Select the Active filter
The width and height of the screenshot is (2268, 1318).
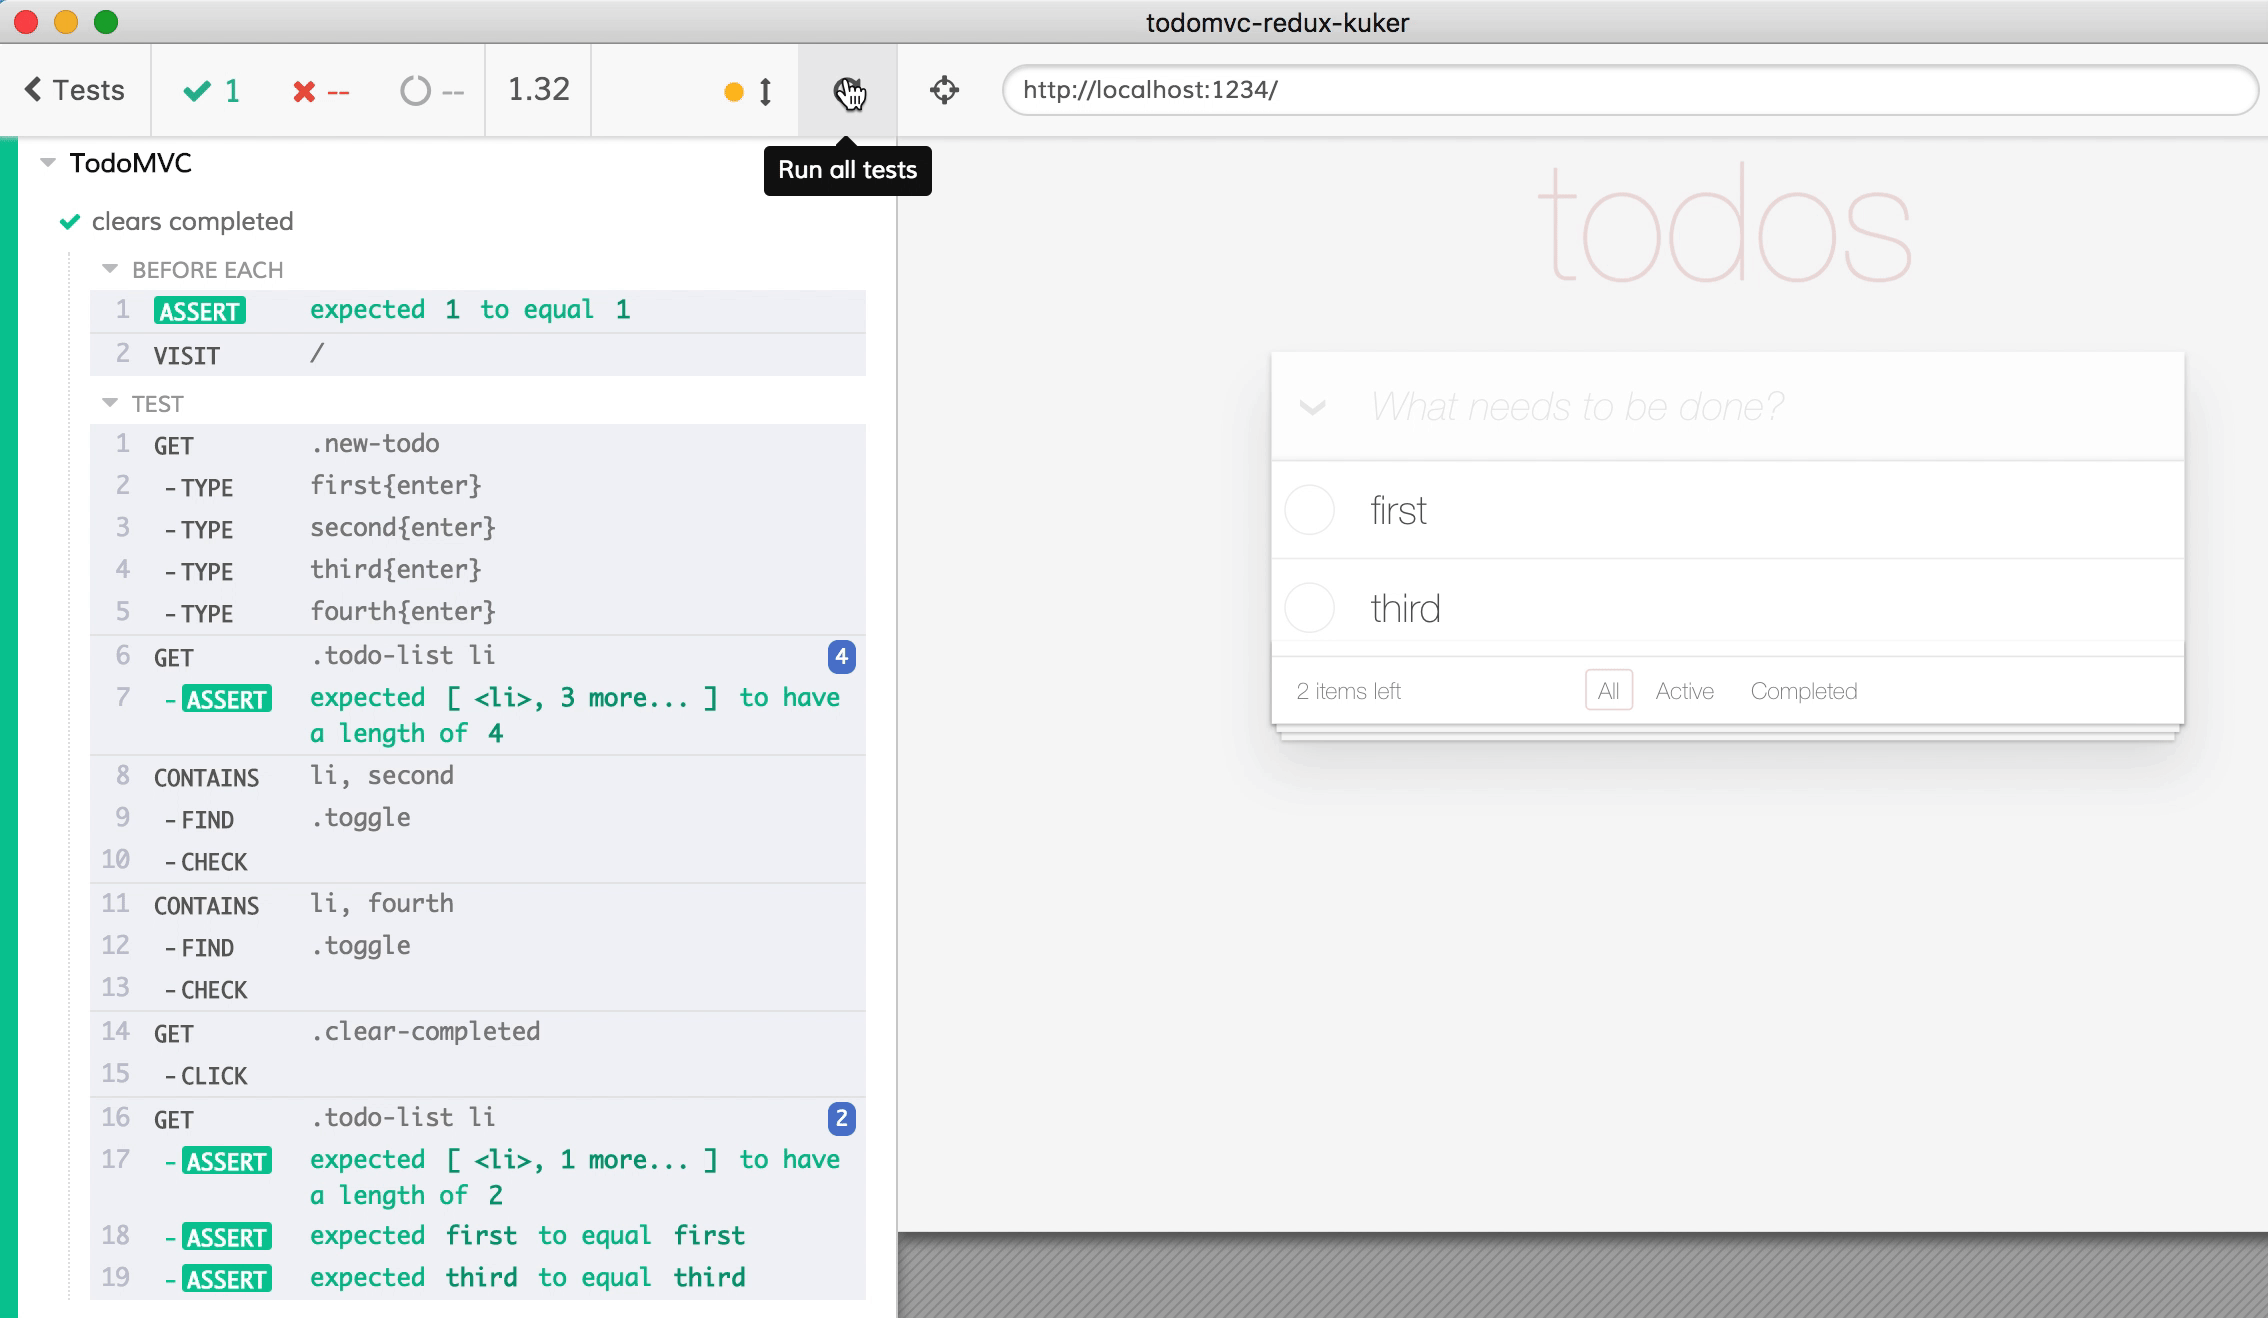[1684, 691]
